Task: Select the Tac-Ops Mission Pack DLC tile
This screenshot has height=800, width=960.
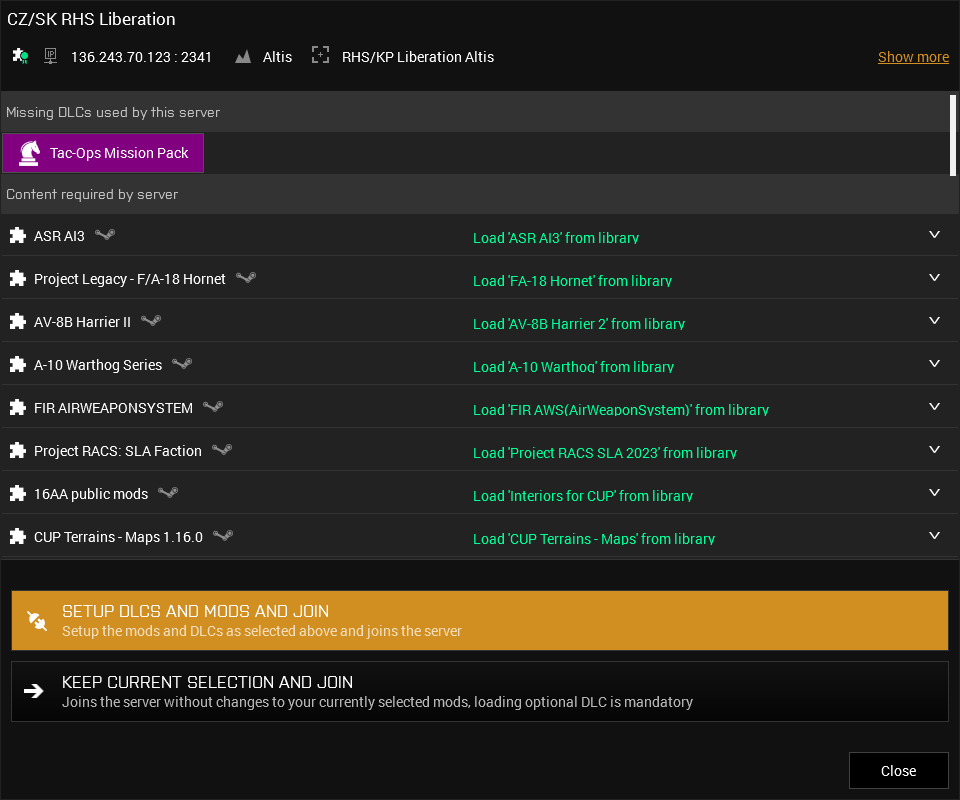Action: (x=103, y=153)
